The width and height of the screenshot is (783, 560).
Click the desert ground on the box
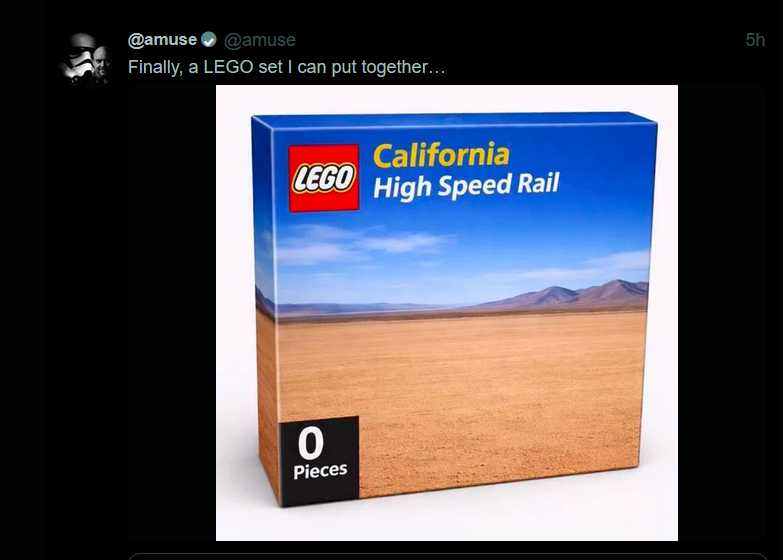click(x=470, y=390)
